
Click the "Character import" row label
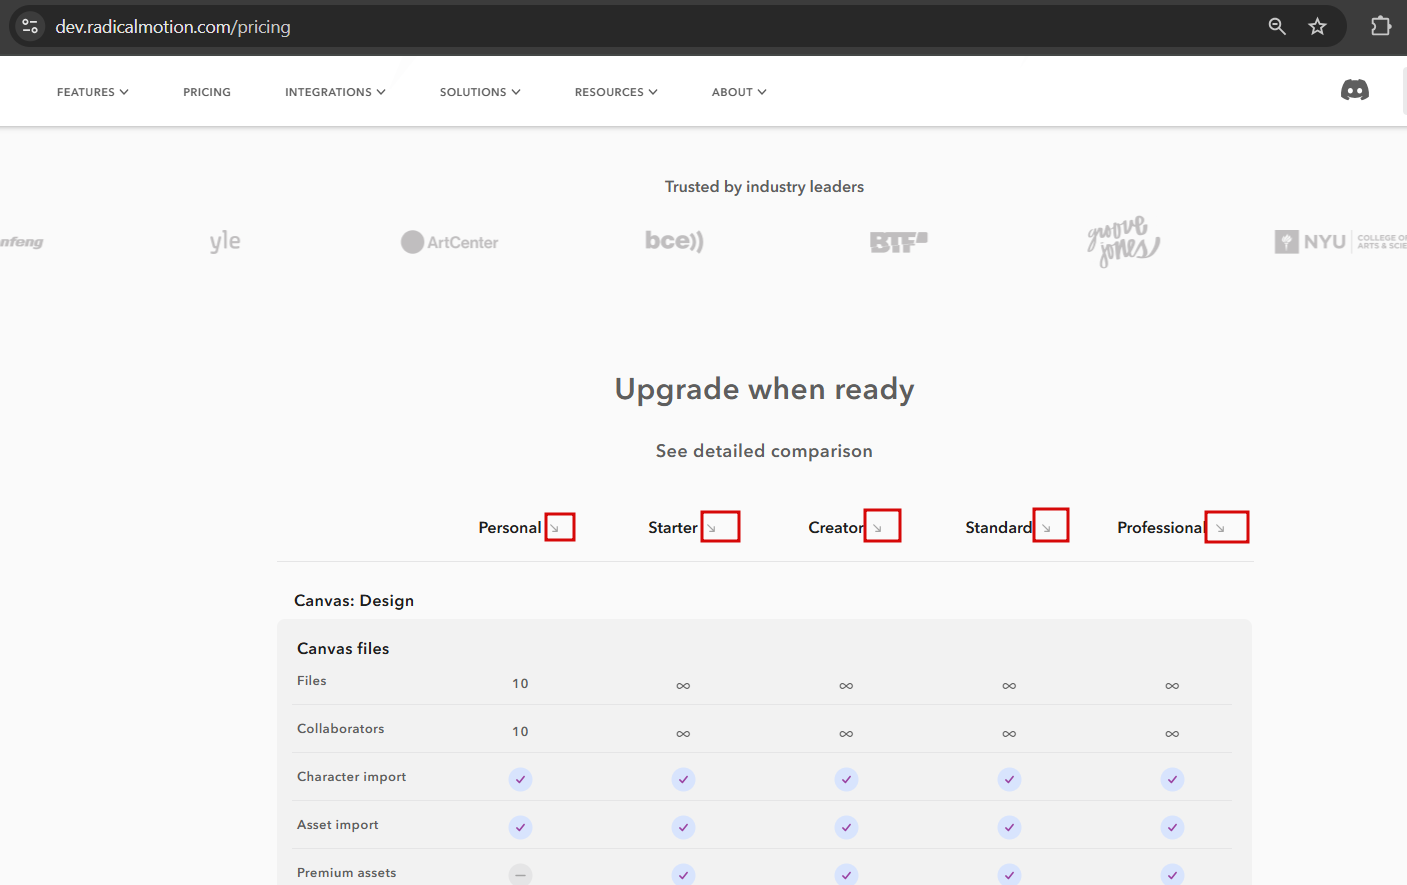352,777
